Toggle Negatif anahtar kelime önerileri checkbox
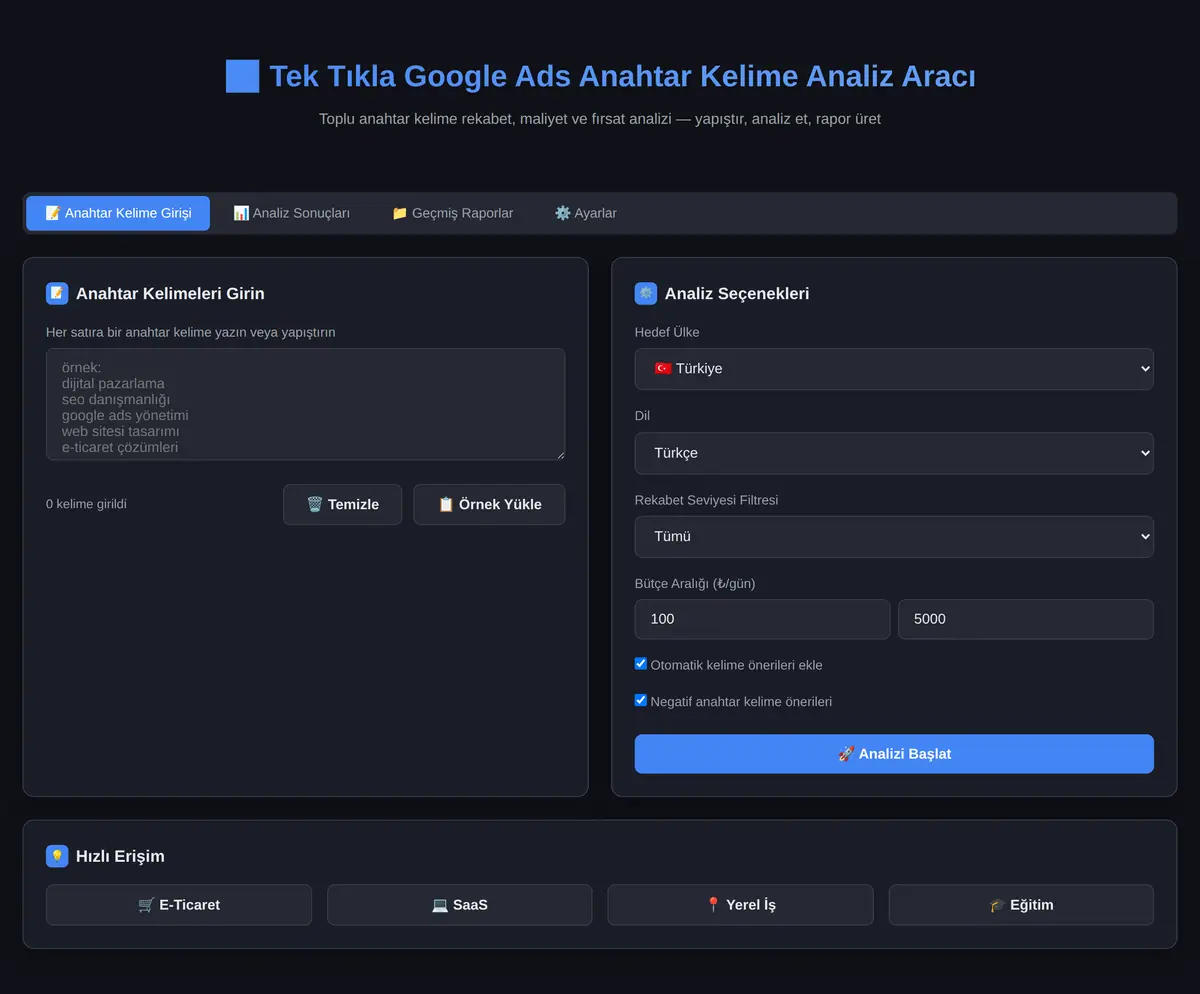This screenshot has height=994, width=1200. [x=641, y=701]
